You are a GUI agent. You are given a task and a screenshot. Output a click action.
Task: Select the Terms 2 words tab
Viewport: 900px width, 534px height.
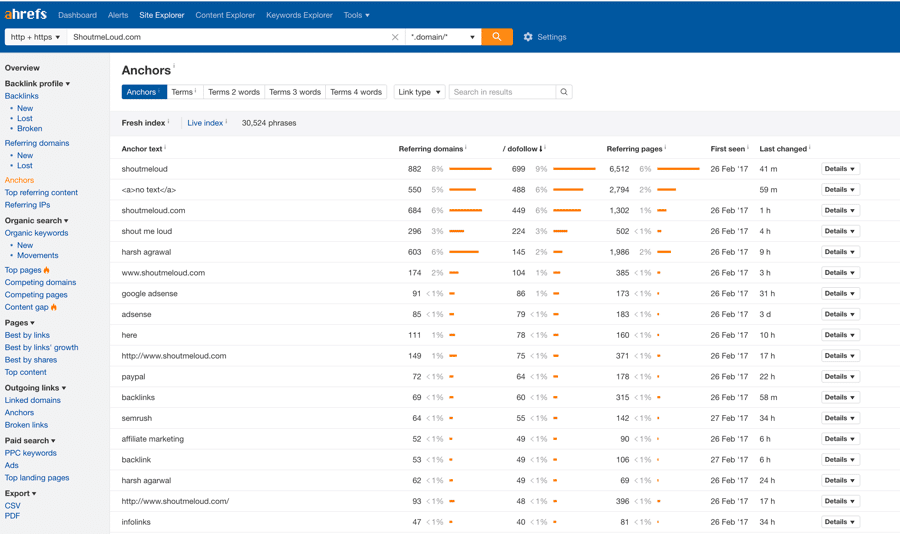[x=234, y=92]
